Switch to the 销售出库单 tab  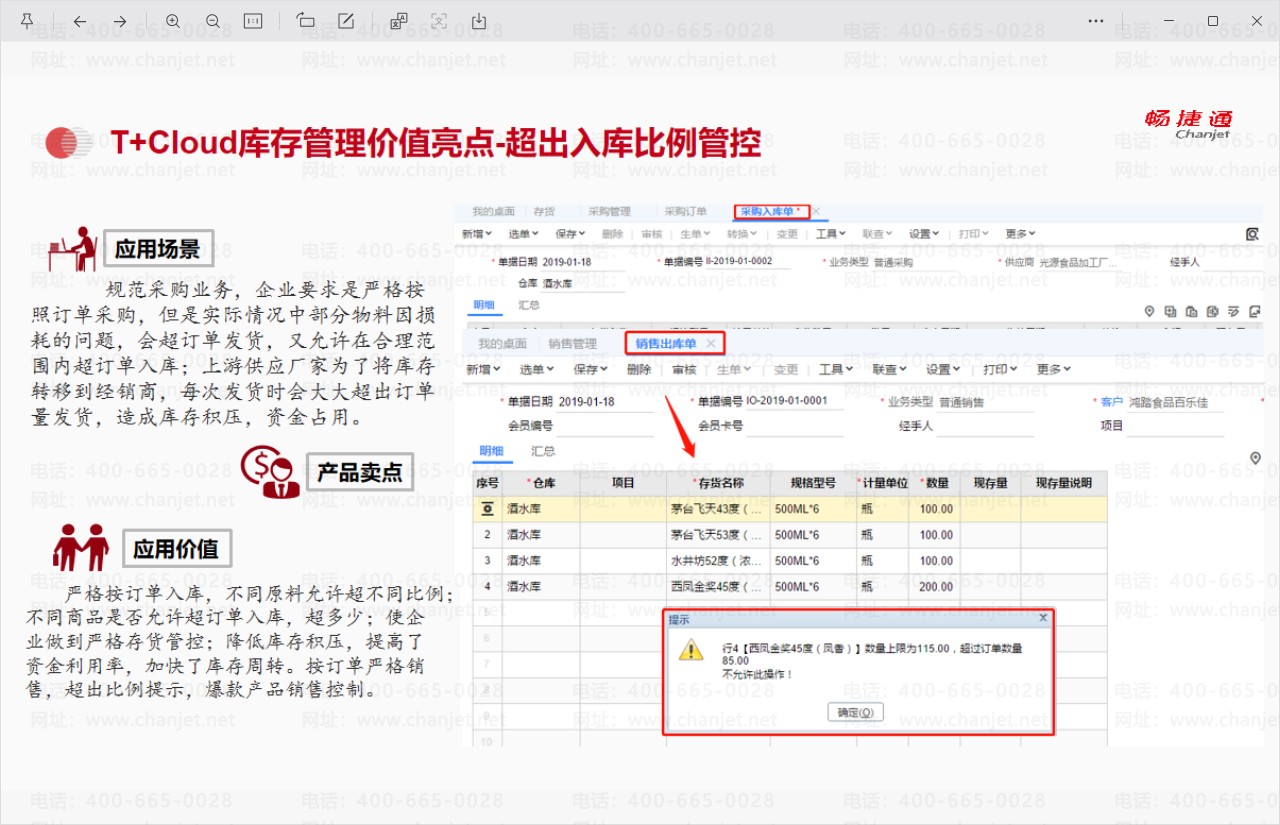coord(666,344)
